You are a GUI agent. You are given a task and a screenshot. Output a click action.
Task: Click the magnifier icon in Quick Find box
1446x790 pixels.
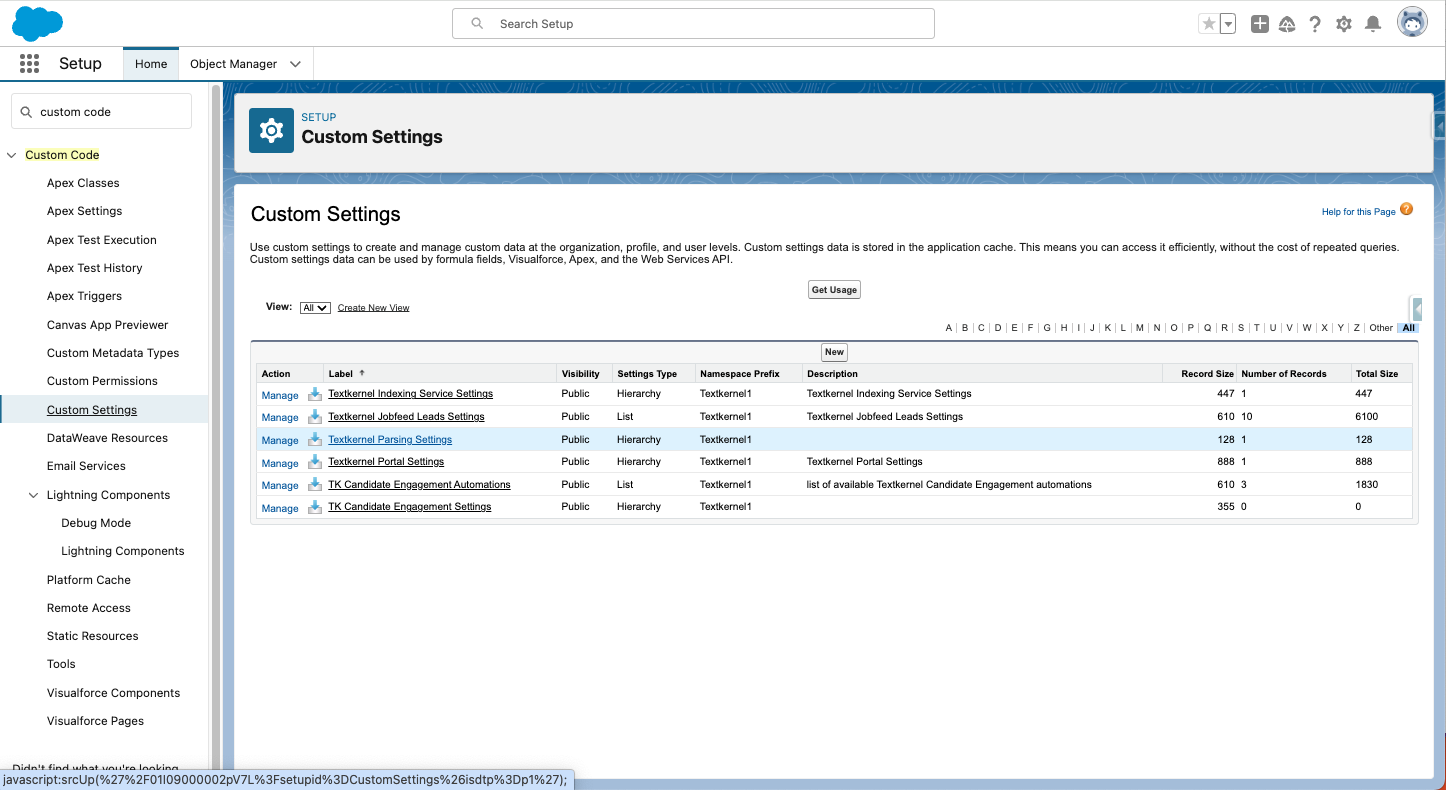click(27, 112)
